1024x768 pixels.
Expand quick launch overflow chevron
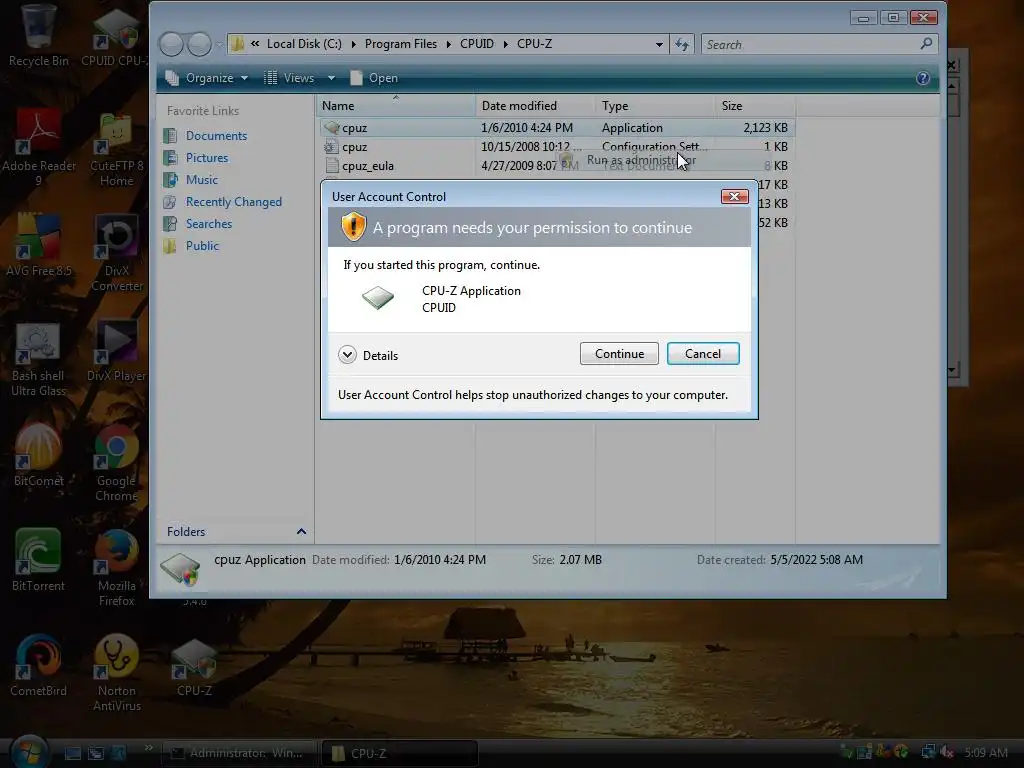(148, 747)
